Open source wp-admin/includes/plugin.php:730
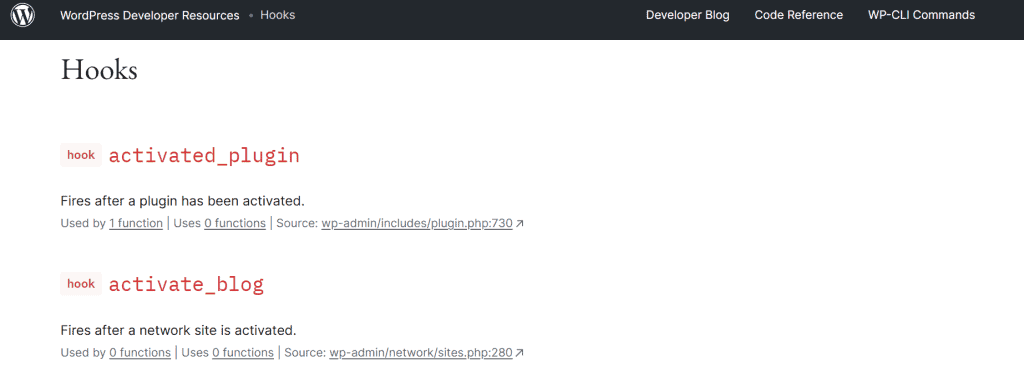The height and width of the screenshot is (376, 1024). click(x=417, y=223)
